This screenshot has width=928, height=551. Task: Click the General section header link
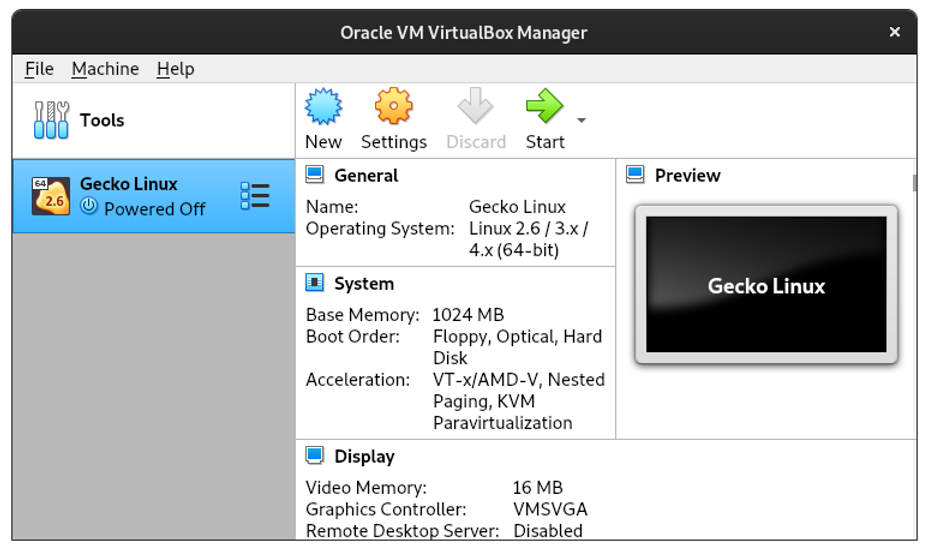pos(366,175)
